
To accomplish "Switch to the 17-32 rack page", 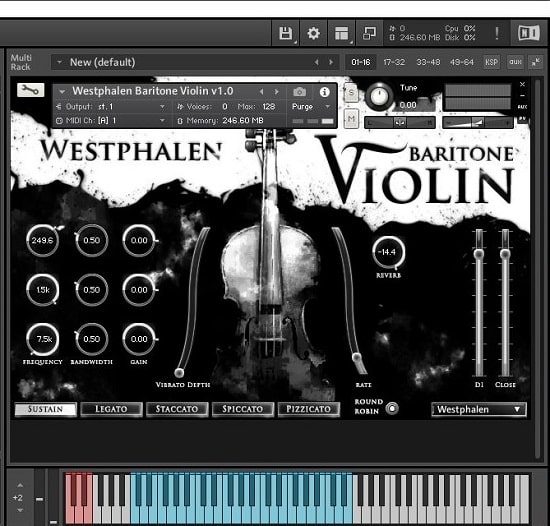I will (394, 62).
